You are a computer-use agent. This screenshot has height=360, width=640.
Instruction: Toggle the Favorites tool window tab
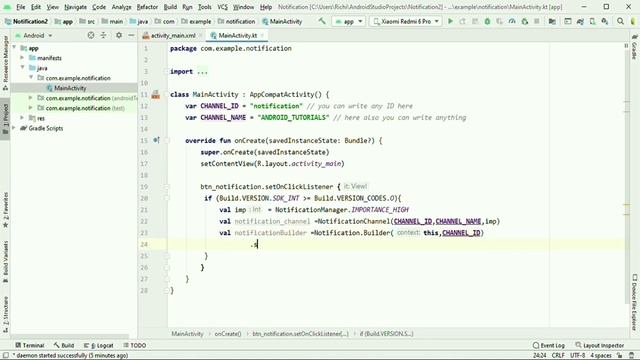coord(5,210)
